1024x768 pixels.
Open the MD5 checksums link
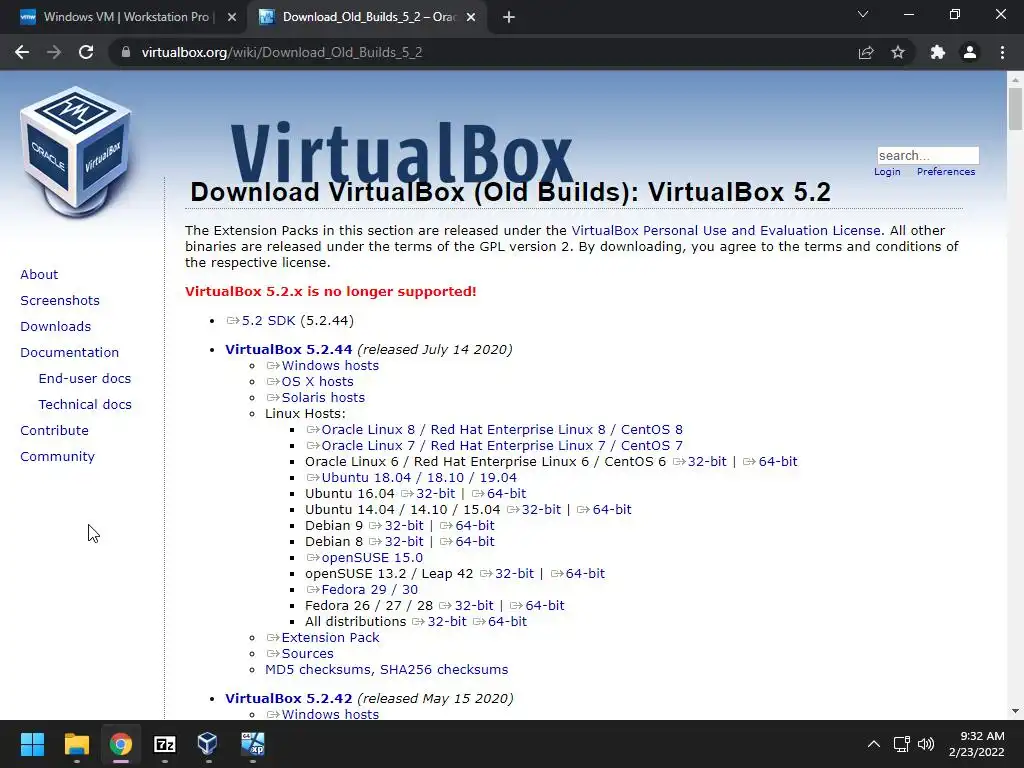(318, 669)
